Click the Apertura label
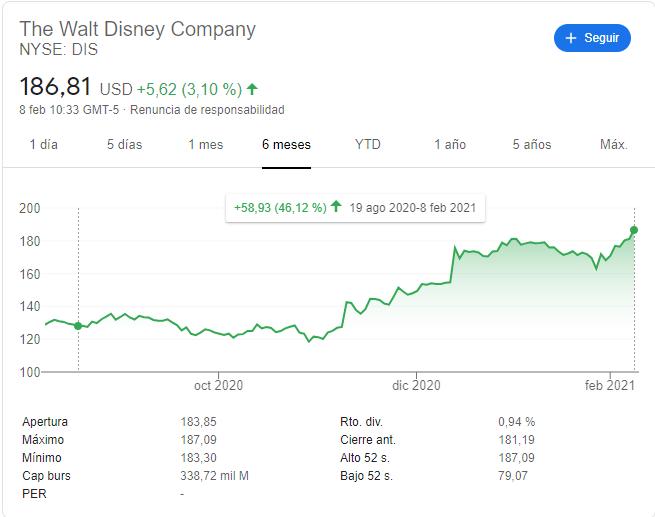This screenshot has width=655, height=517. click(45, 422)
